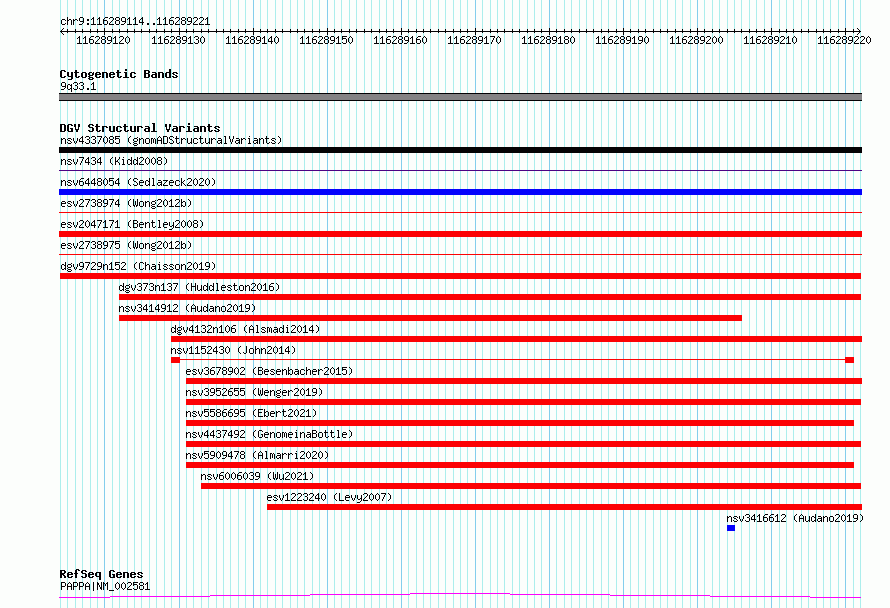Viewport: 890px width, 608px height.
Task: Click ruler position 116289130
Action: 178,40
